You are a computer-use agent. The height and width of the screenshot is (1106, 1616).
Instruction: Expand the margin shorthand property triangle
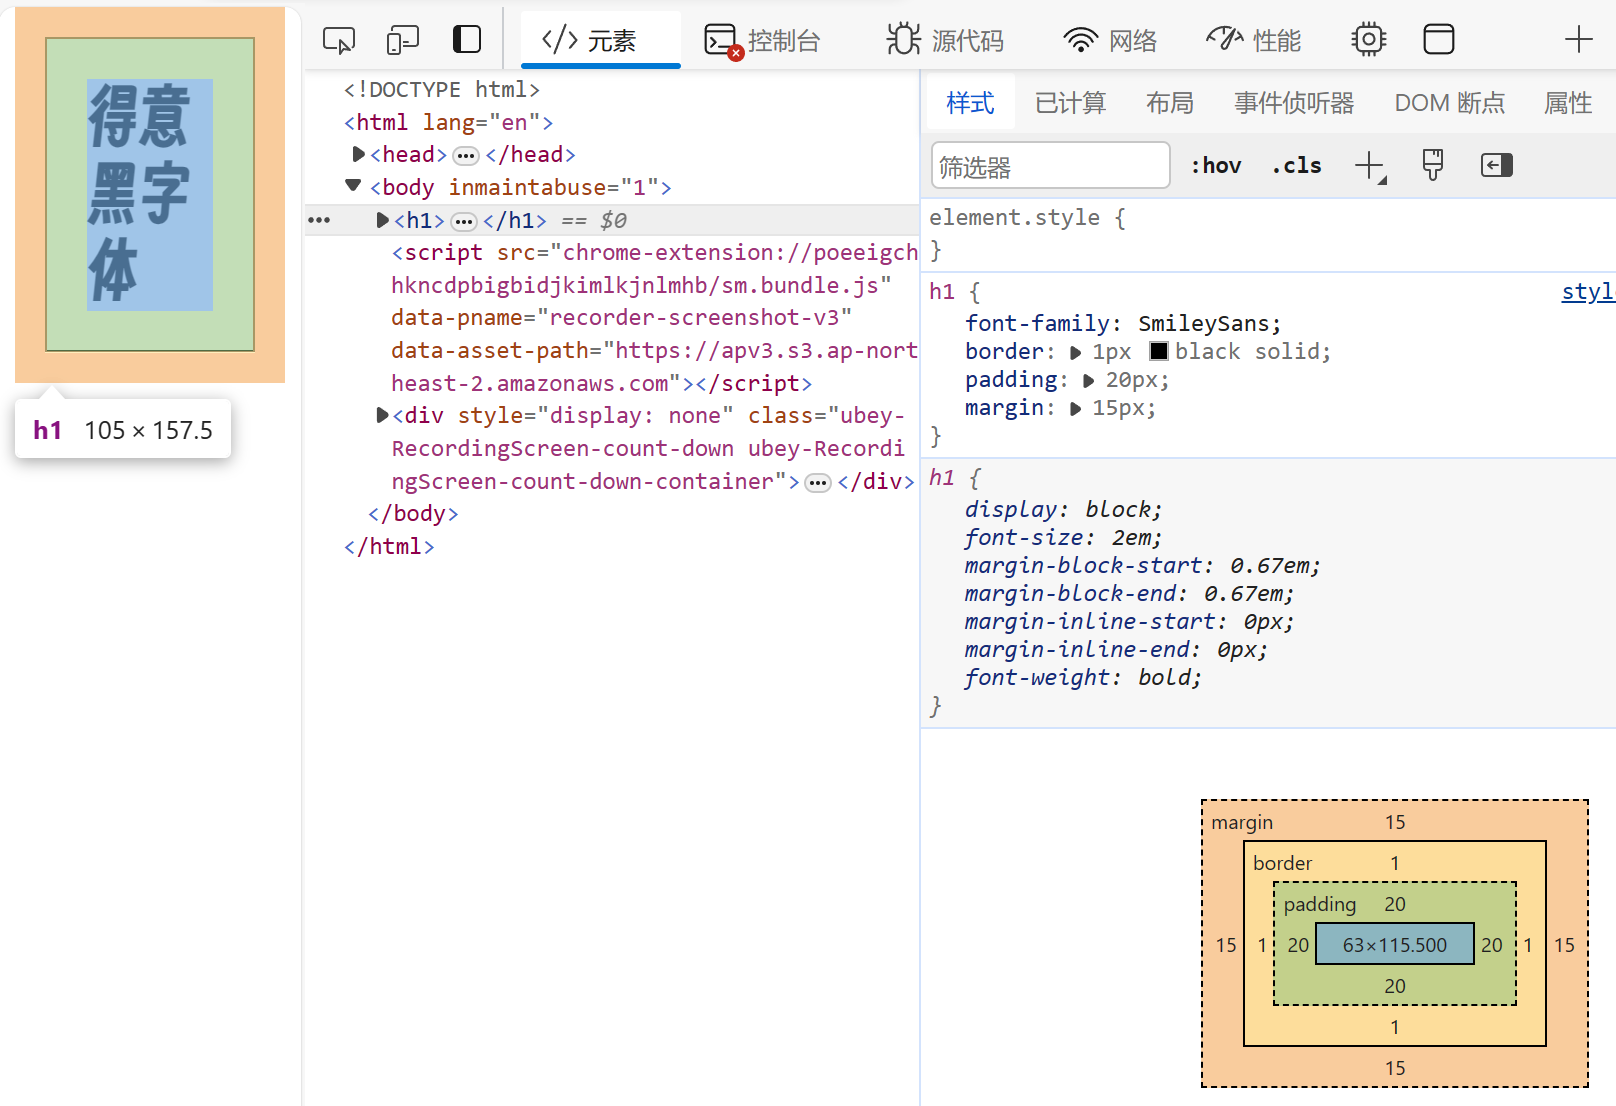[1075, 408]
